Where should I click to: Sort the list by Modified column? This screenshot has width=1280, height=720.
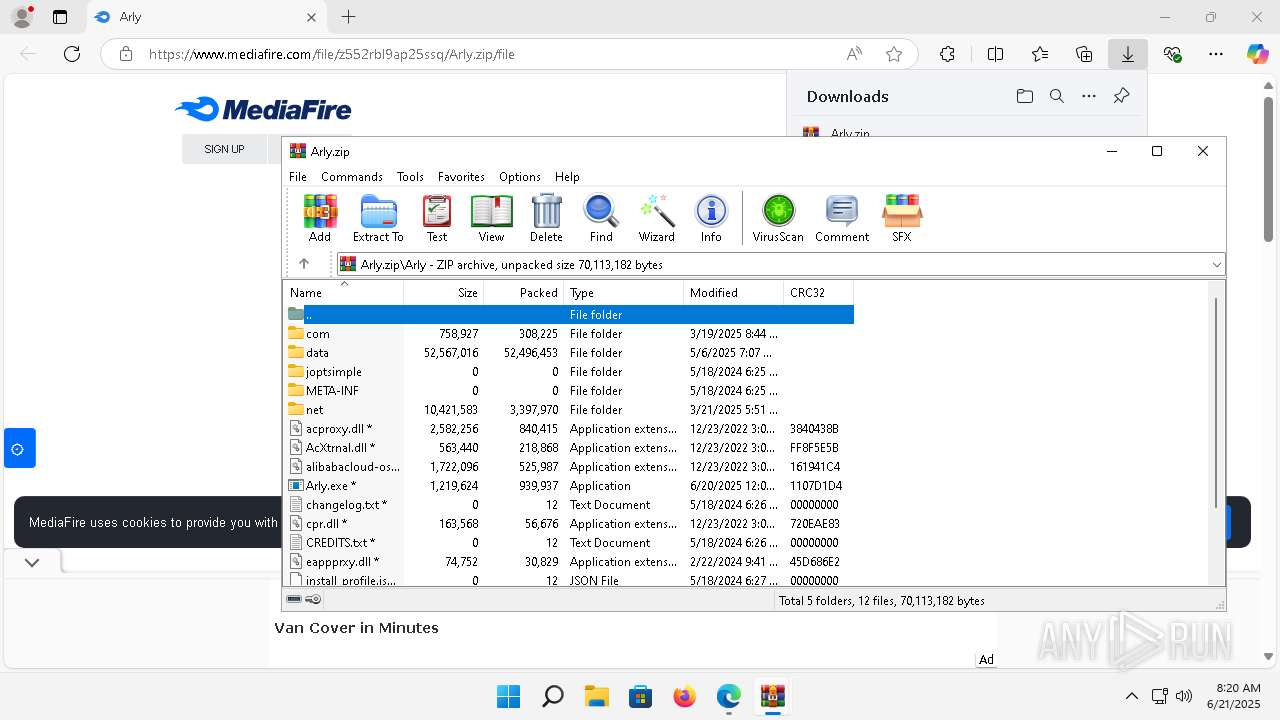[734, 293]
